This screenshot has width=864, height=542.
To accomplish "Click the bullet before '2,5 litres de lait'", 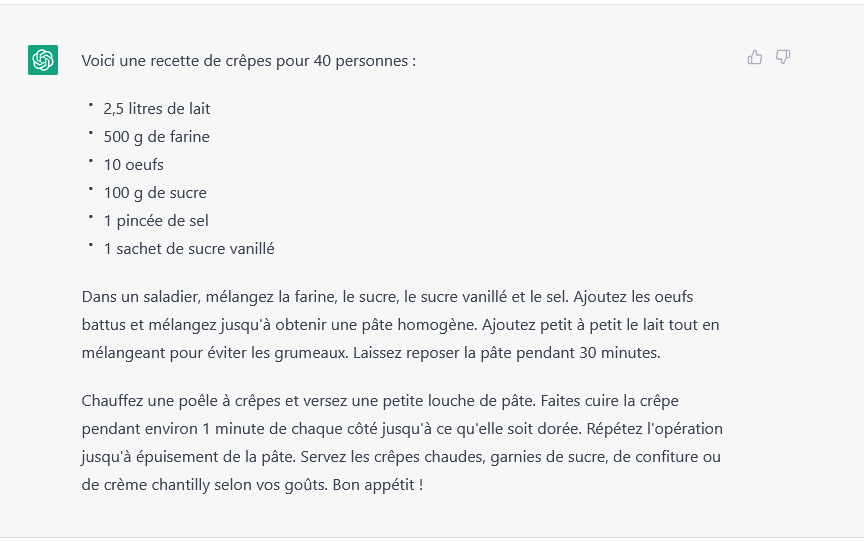I will (x=91, y=105).
